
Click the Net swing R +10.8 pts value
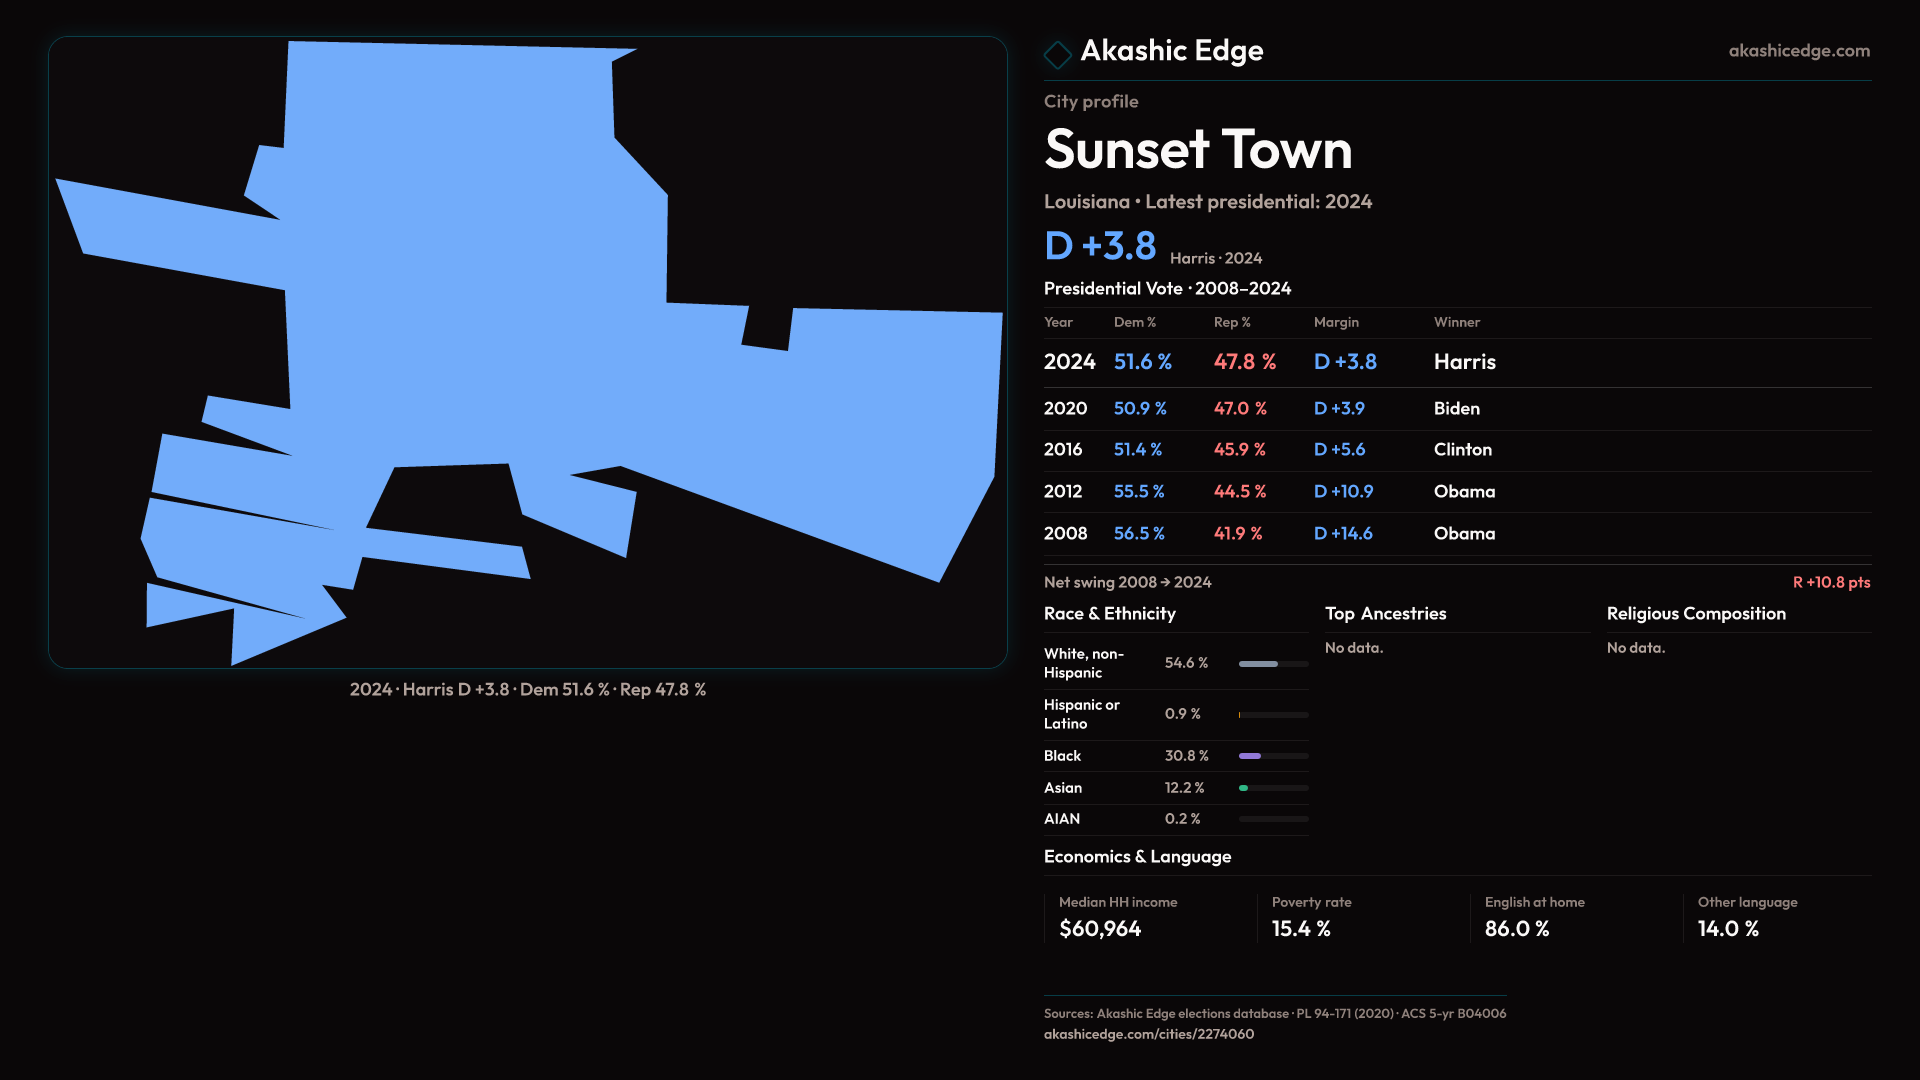1830,582
